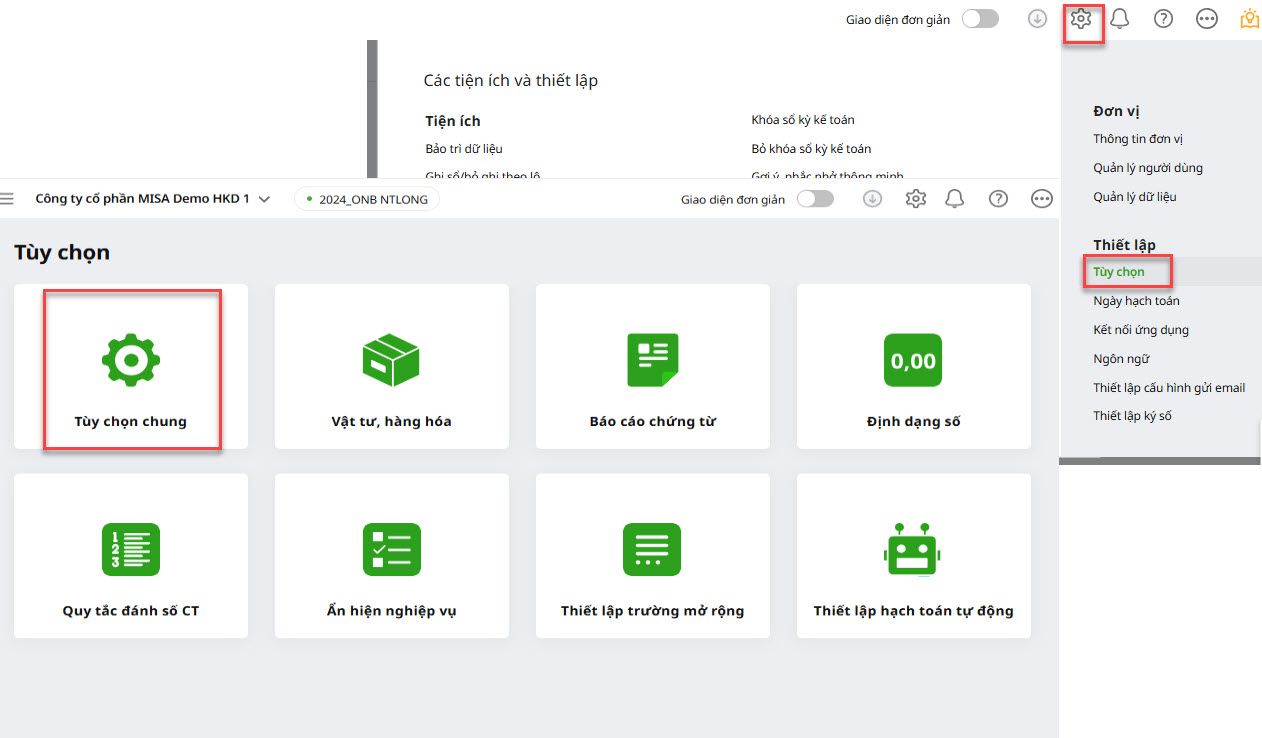Click the top-right help question mark icon
Viewport: 1262px width, 738px height.
tap(1163, 19)
